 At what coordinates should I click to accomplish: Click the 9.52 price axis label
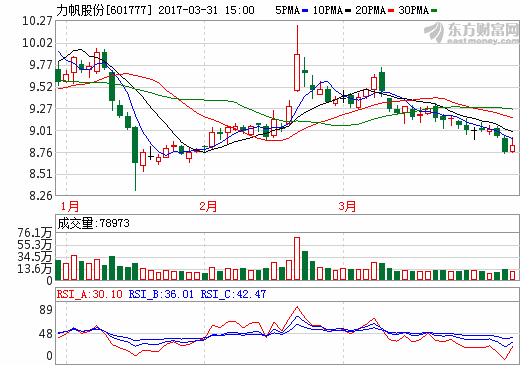click(x=41, y=87)
